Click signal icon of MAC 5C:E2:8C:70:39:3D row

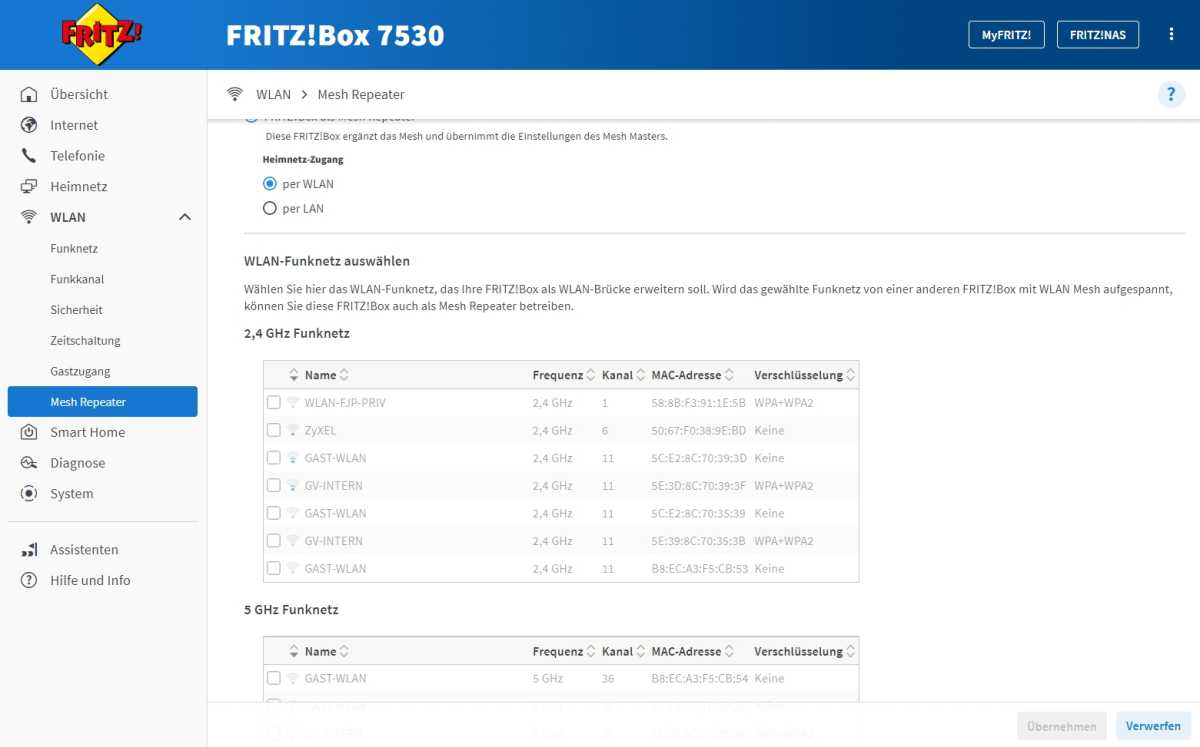click(x=293, y=458)
